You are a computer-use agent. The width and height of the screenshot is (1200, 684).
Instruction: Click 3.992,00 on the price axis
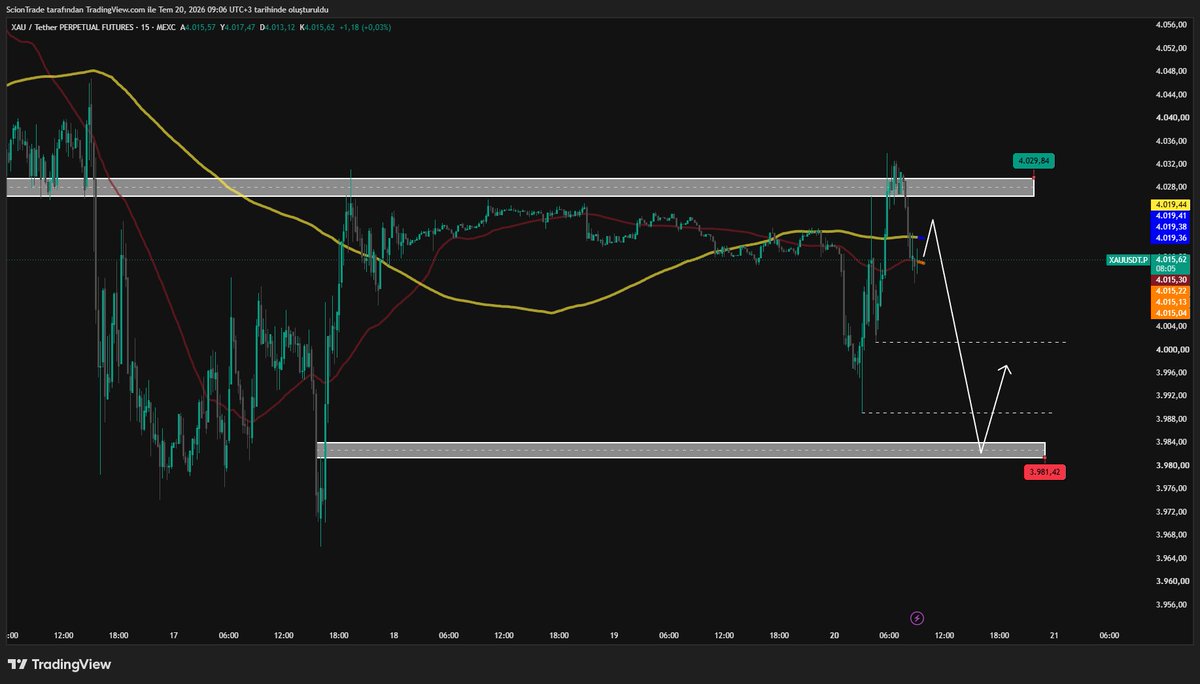(1170, 395)
